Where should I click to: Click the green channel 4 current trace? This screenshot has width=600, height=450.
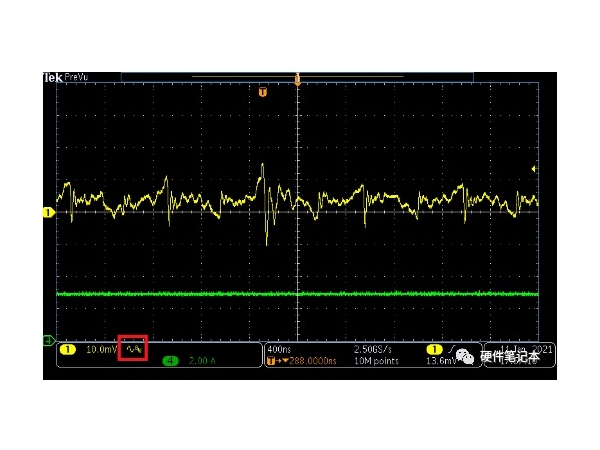pos(297,294)
